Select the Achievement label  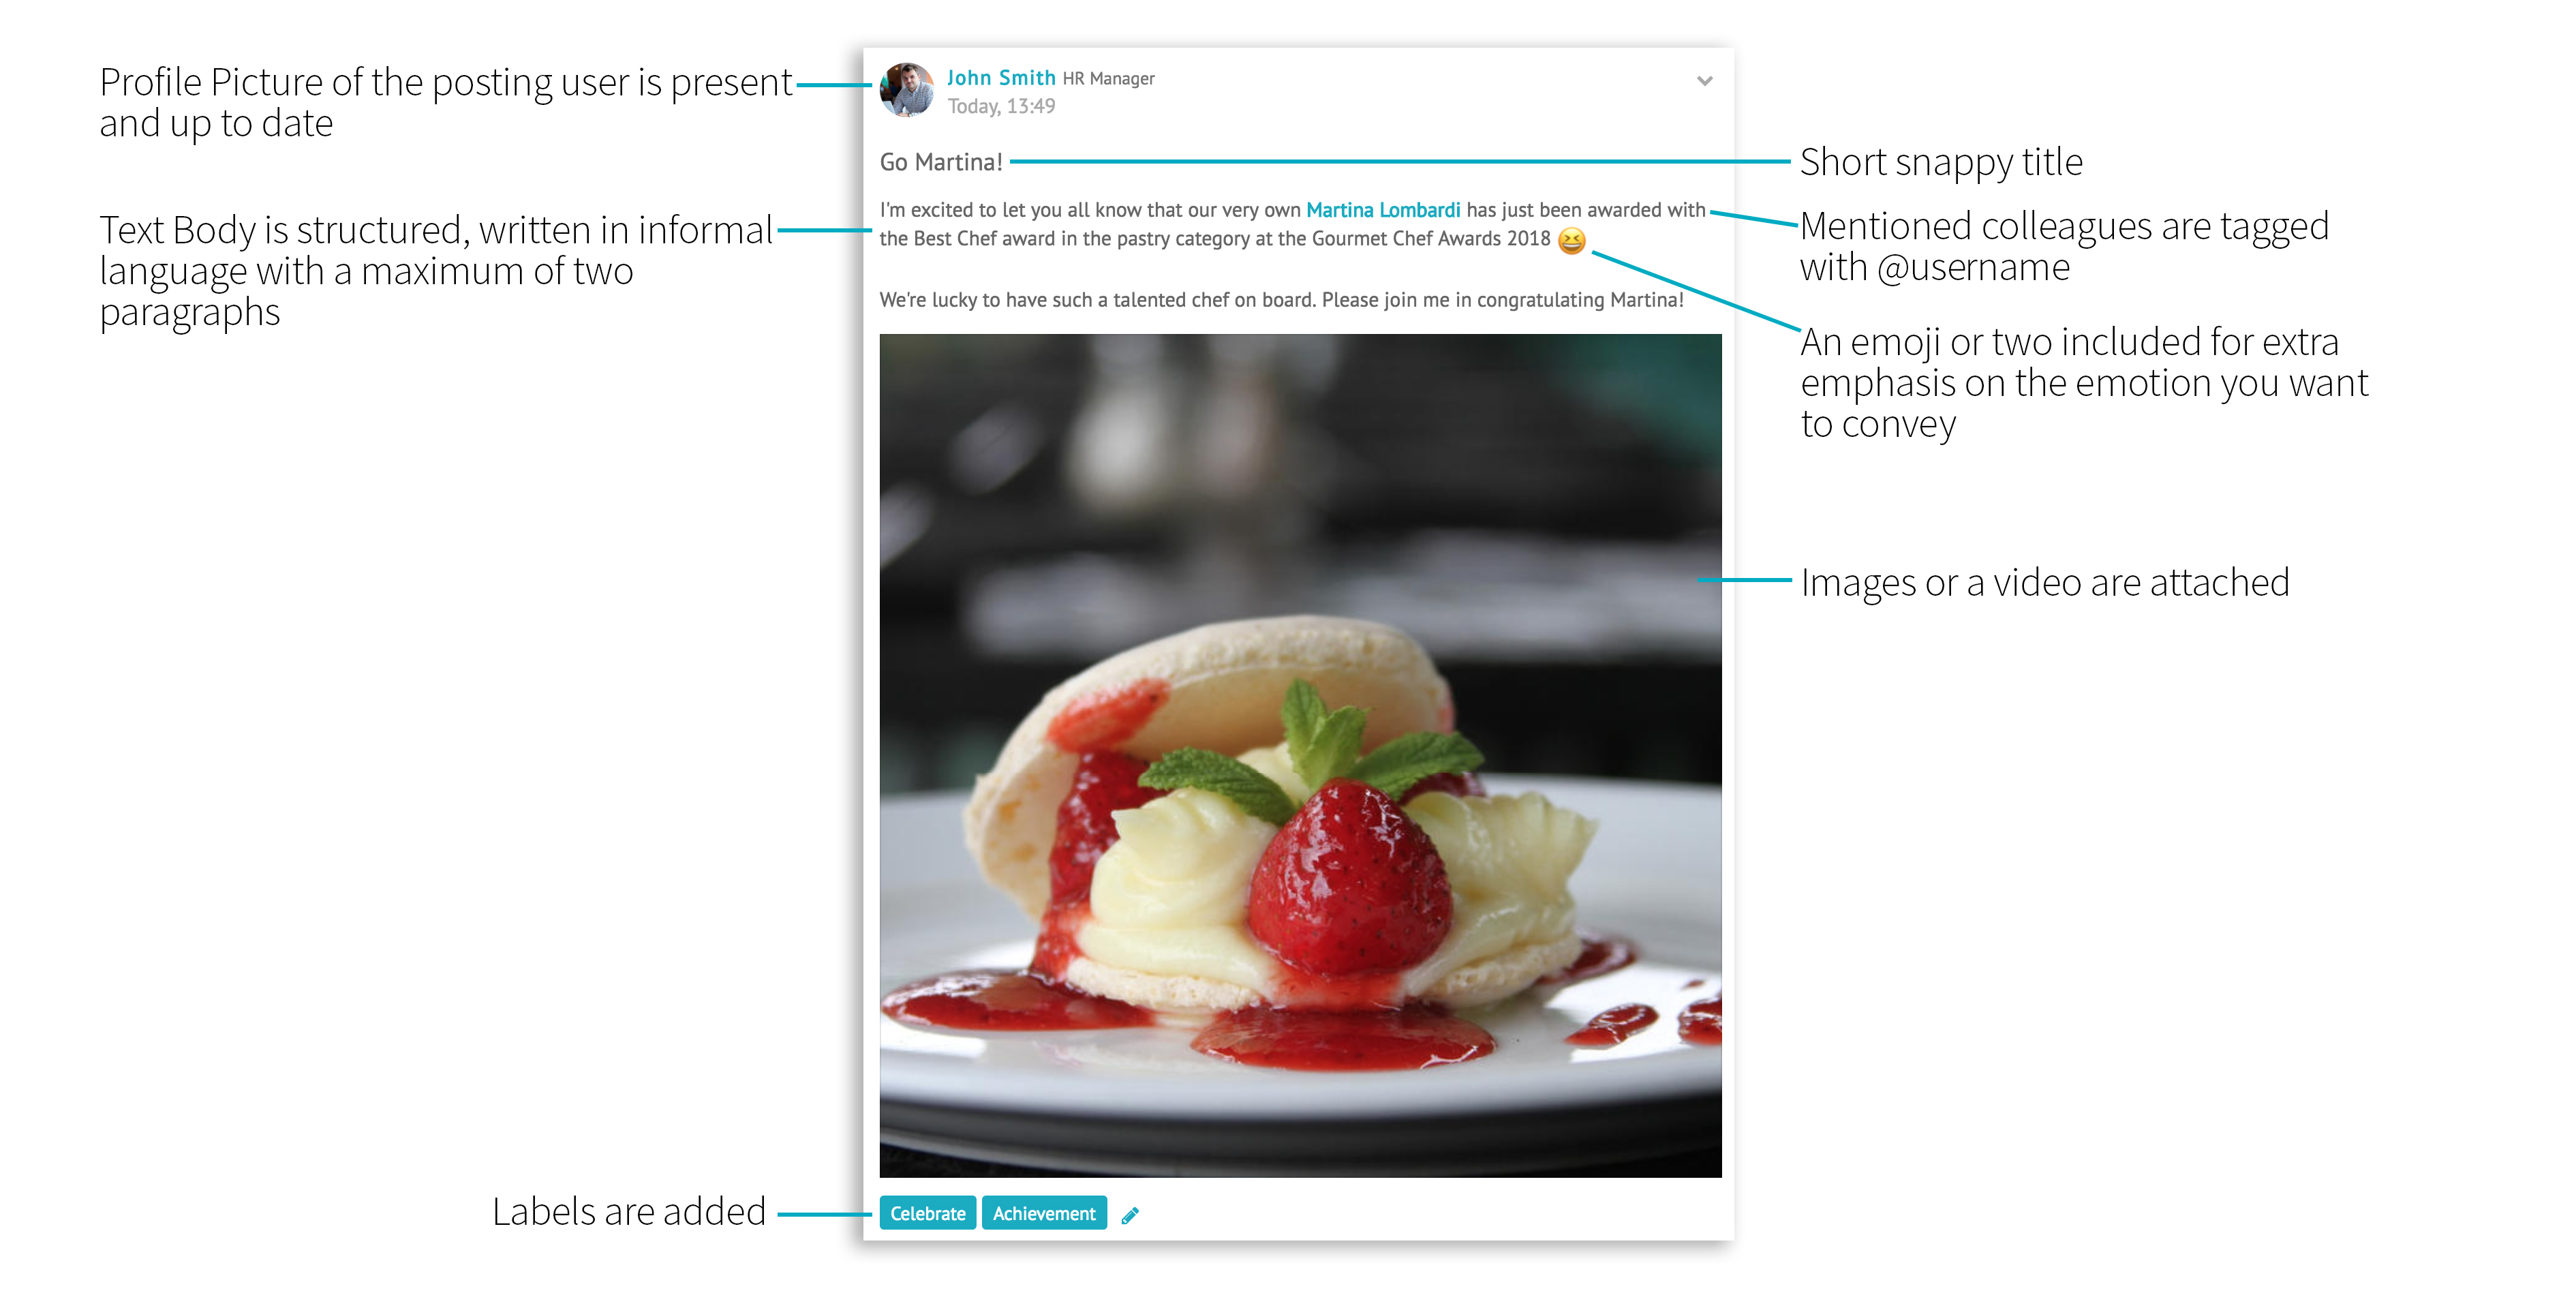click(x=1044, y=1213)
